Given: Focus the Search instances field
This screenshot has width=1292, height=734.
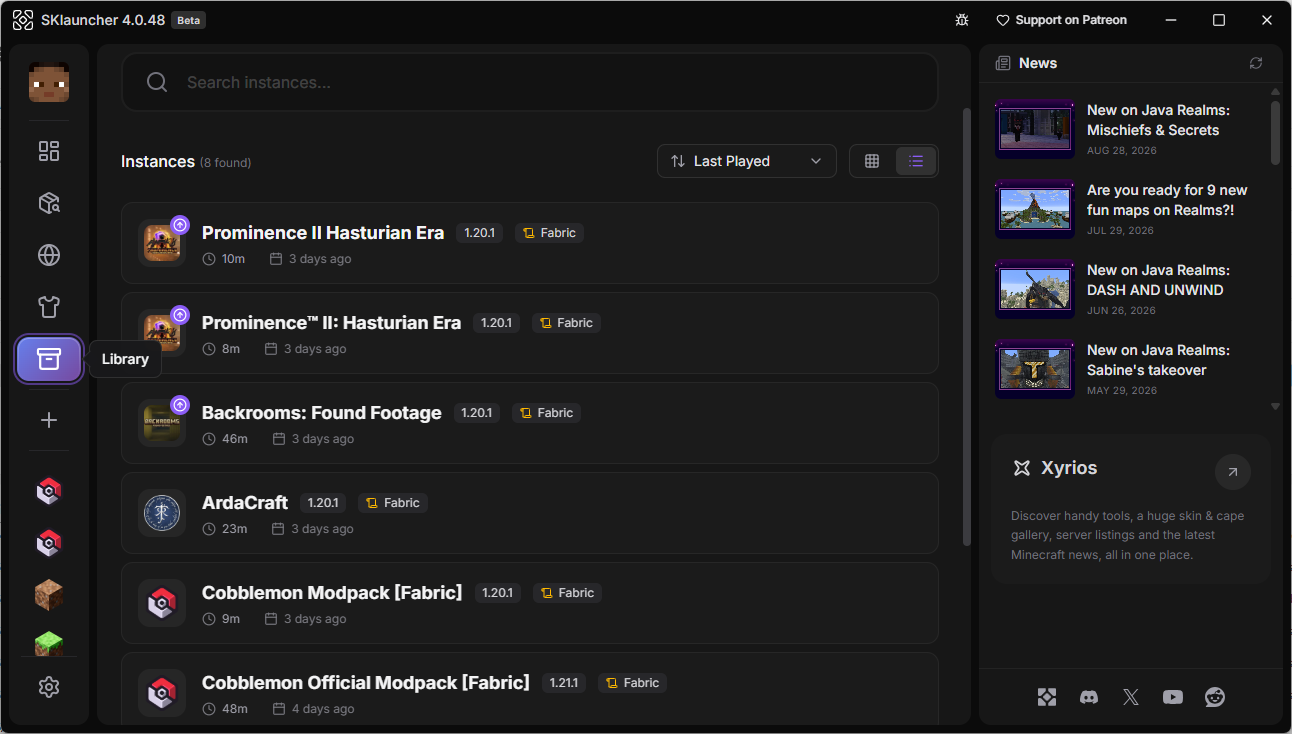Looking at the screenshot, I should [530, 82].
